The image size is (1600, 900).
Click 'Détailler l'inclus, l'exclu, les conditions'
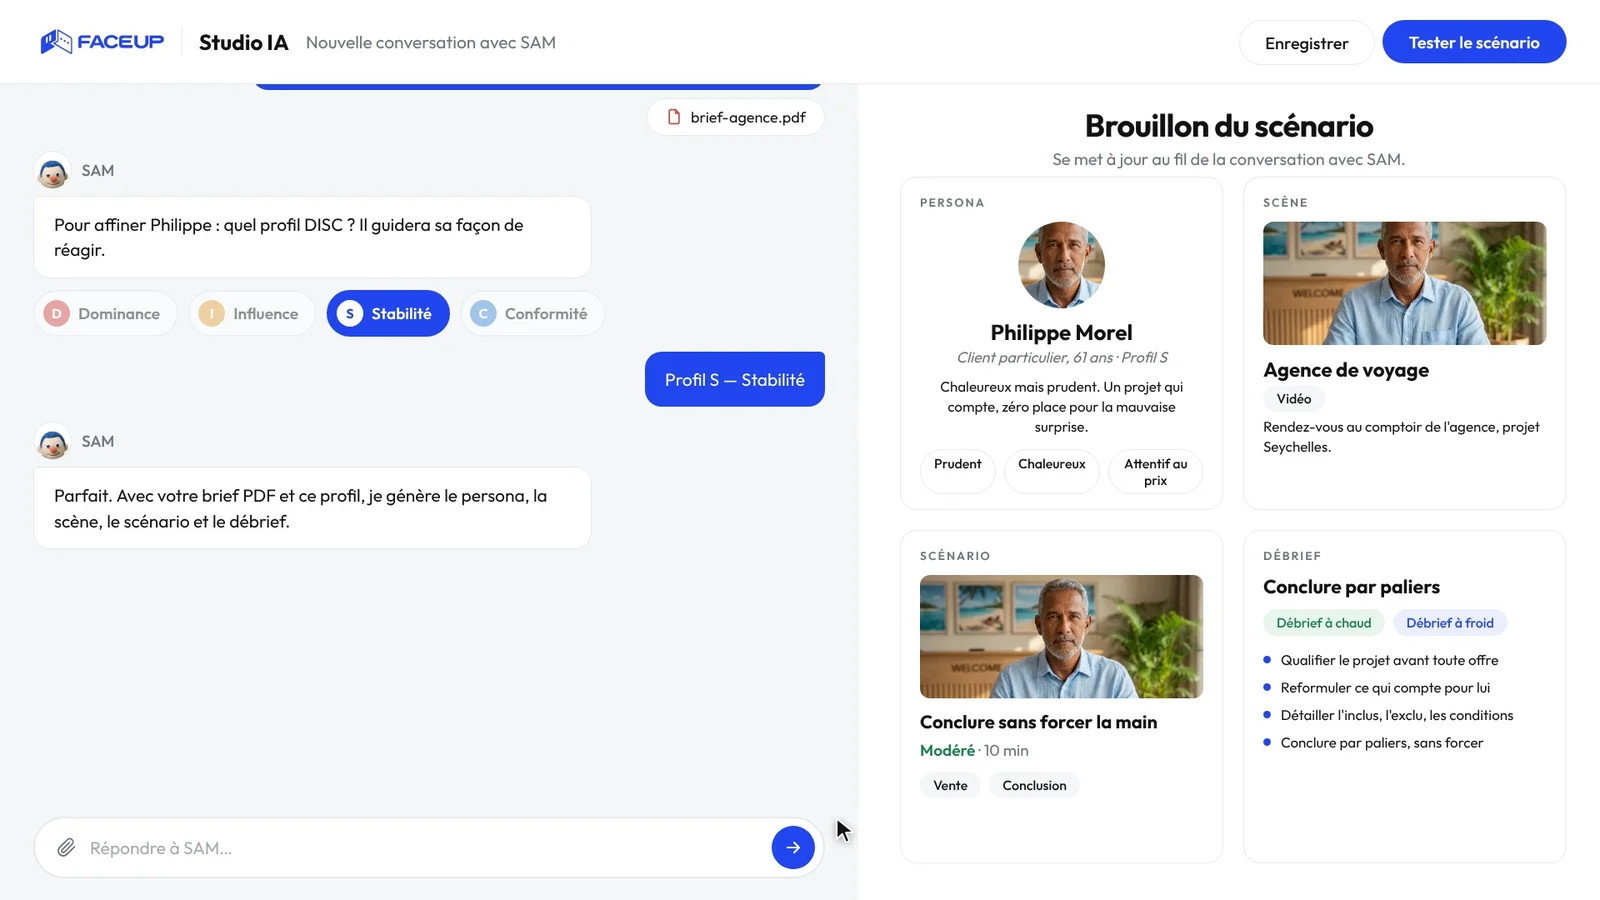coord(1396,715)
